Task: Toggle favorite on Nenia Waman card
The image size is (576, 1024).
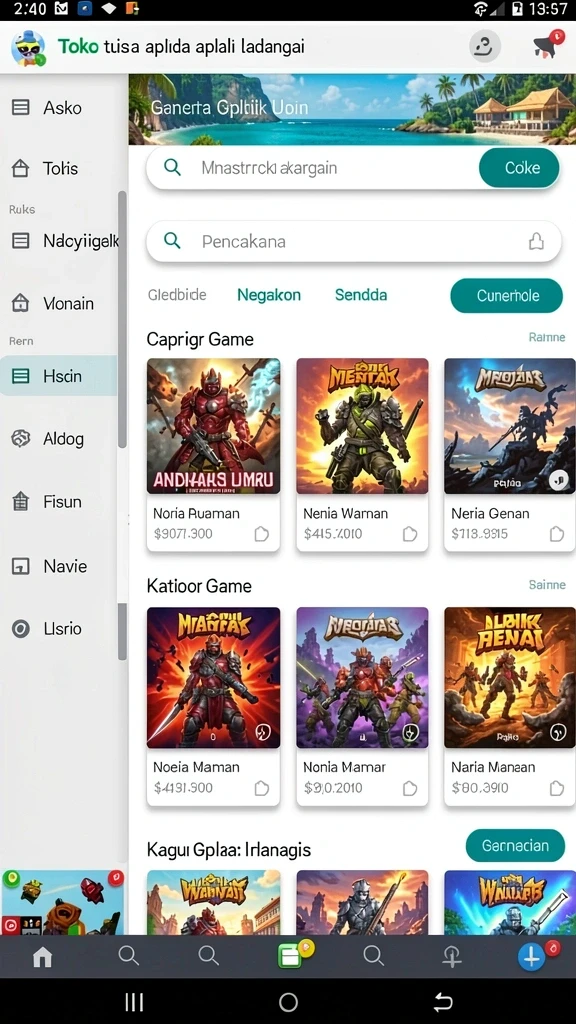Action: pos(409,534)
